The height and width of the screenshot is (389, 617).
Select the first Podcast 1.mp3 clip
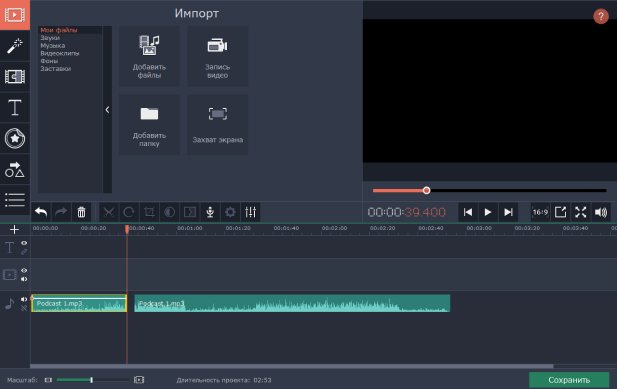79,303
